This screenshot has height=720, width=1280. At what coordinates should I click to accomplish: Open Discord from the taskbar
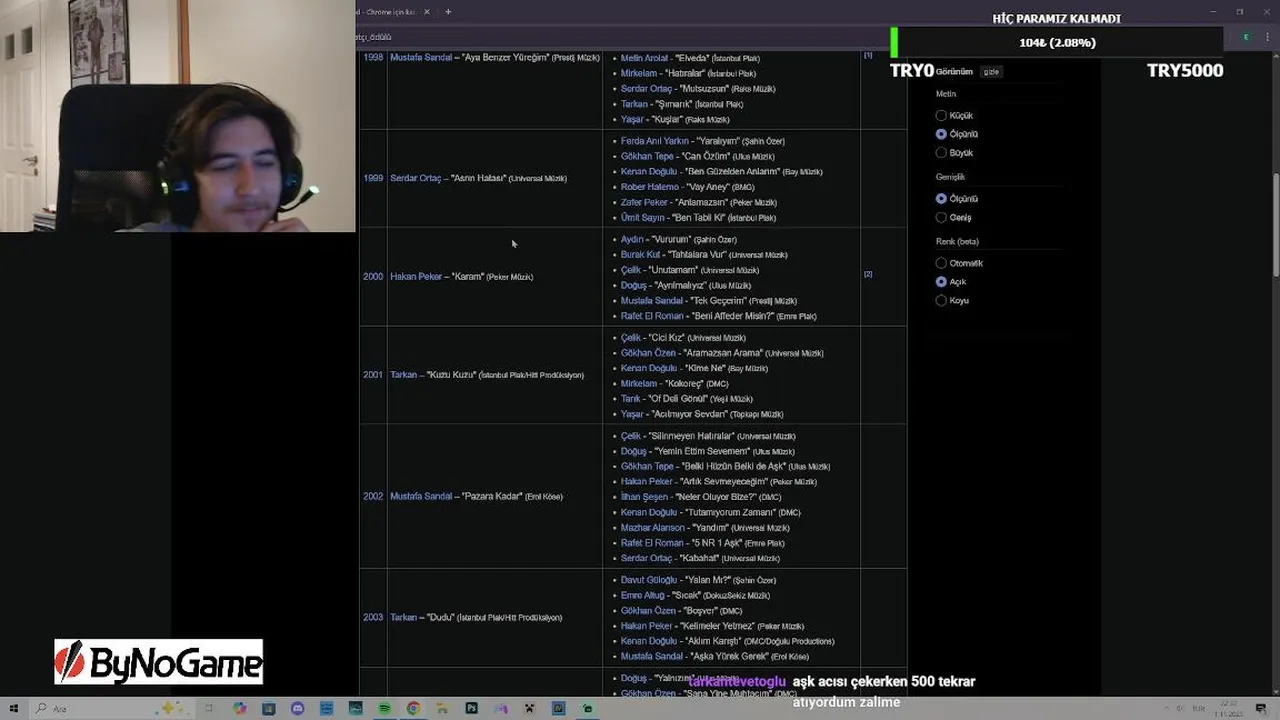click(x=297, y=708)
